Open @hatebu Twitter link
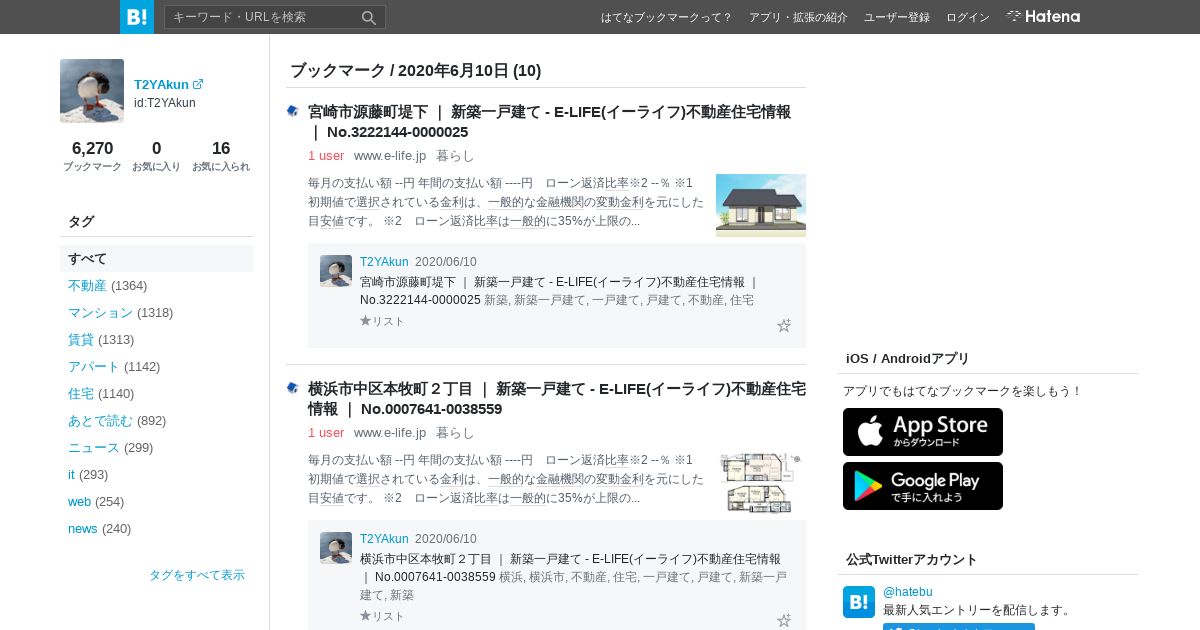The width and height of the screenshot is (1200, 630). pos(907,592)
